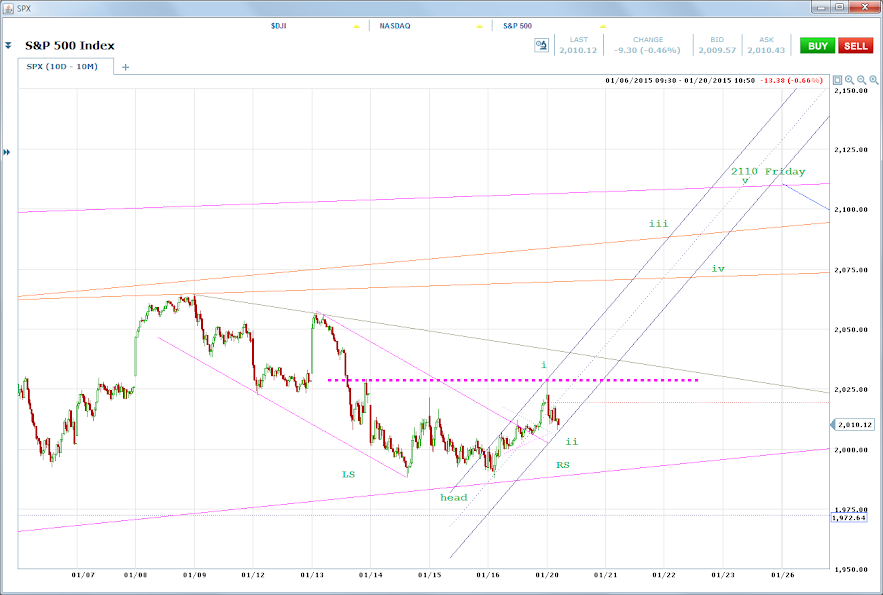Click the yellow marker next to $DJI
The image size is (883, 595).
pyautogui.click(x=356, y=26)
